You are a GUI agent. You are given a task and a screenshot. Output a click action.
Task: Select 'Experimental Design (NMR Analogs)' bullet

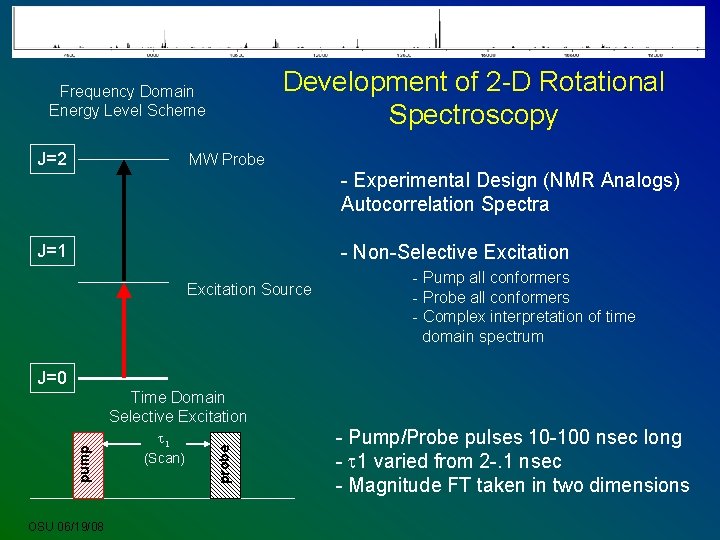coord(510,180)
